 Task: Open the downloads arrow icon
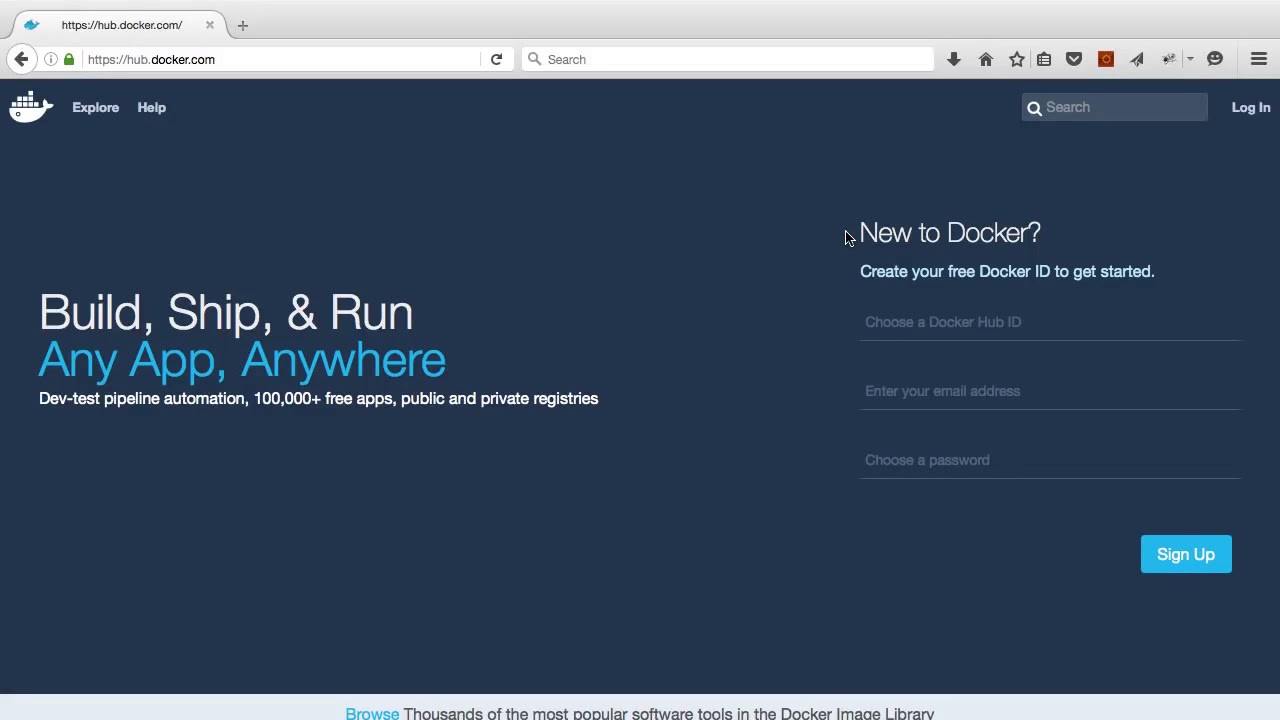pos(954,59)
